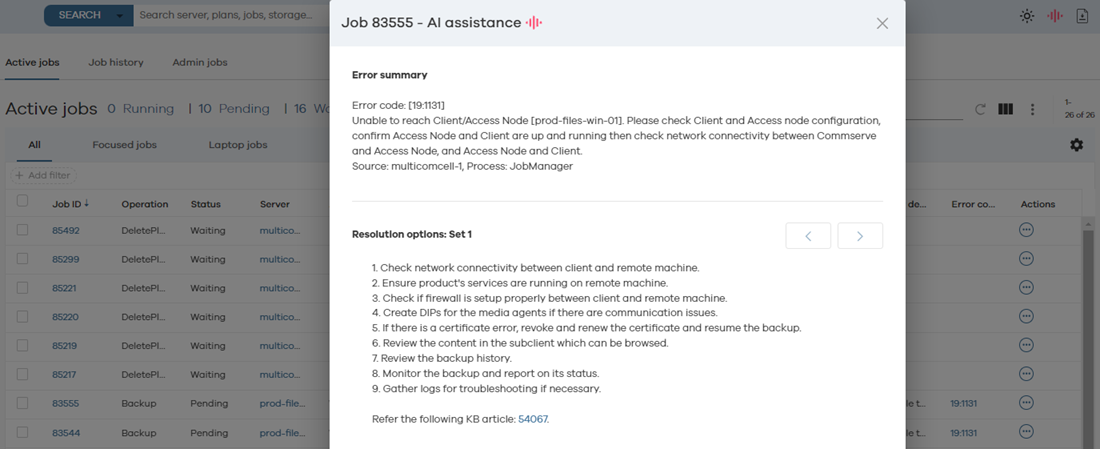Close the AI assistance dialog
Viewport: 1100px width, 449px height.
882,23
